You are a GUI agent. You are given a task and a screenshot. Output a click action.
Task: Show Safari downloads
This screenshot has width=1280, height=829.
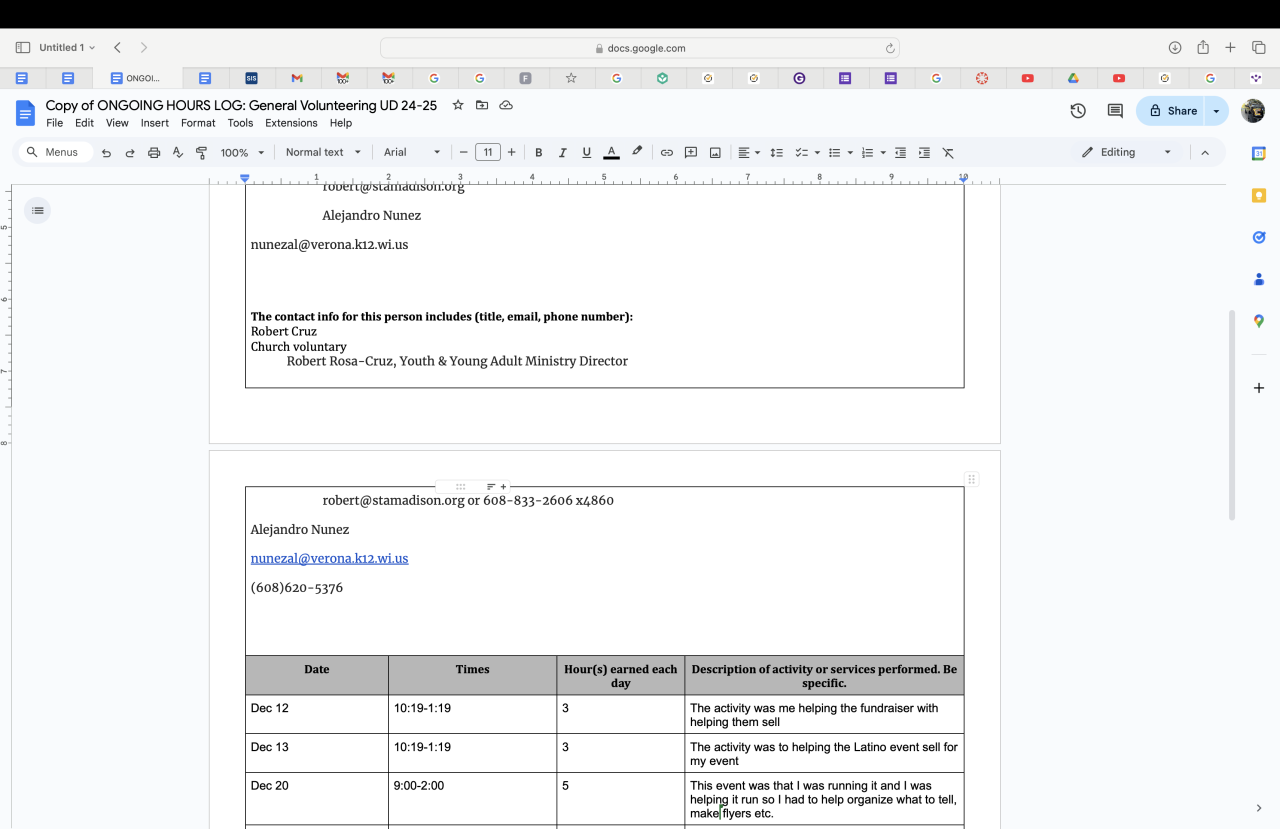click(1175, 48)
